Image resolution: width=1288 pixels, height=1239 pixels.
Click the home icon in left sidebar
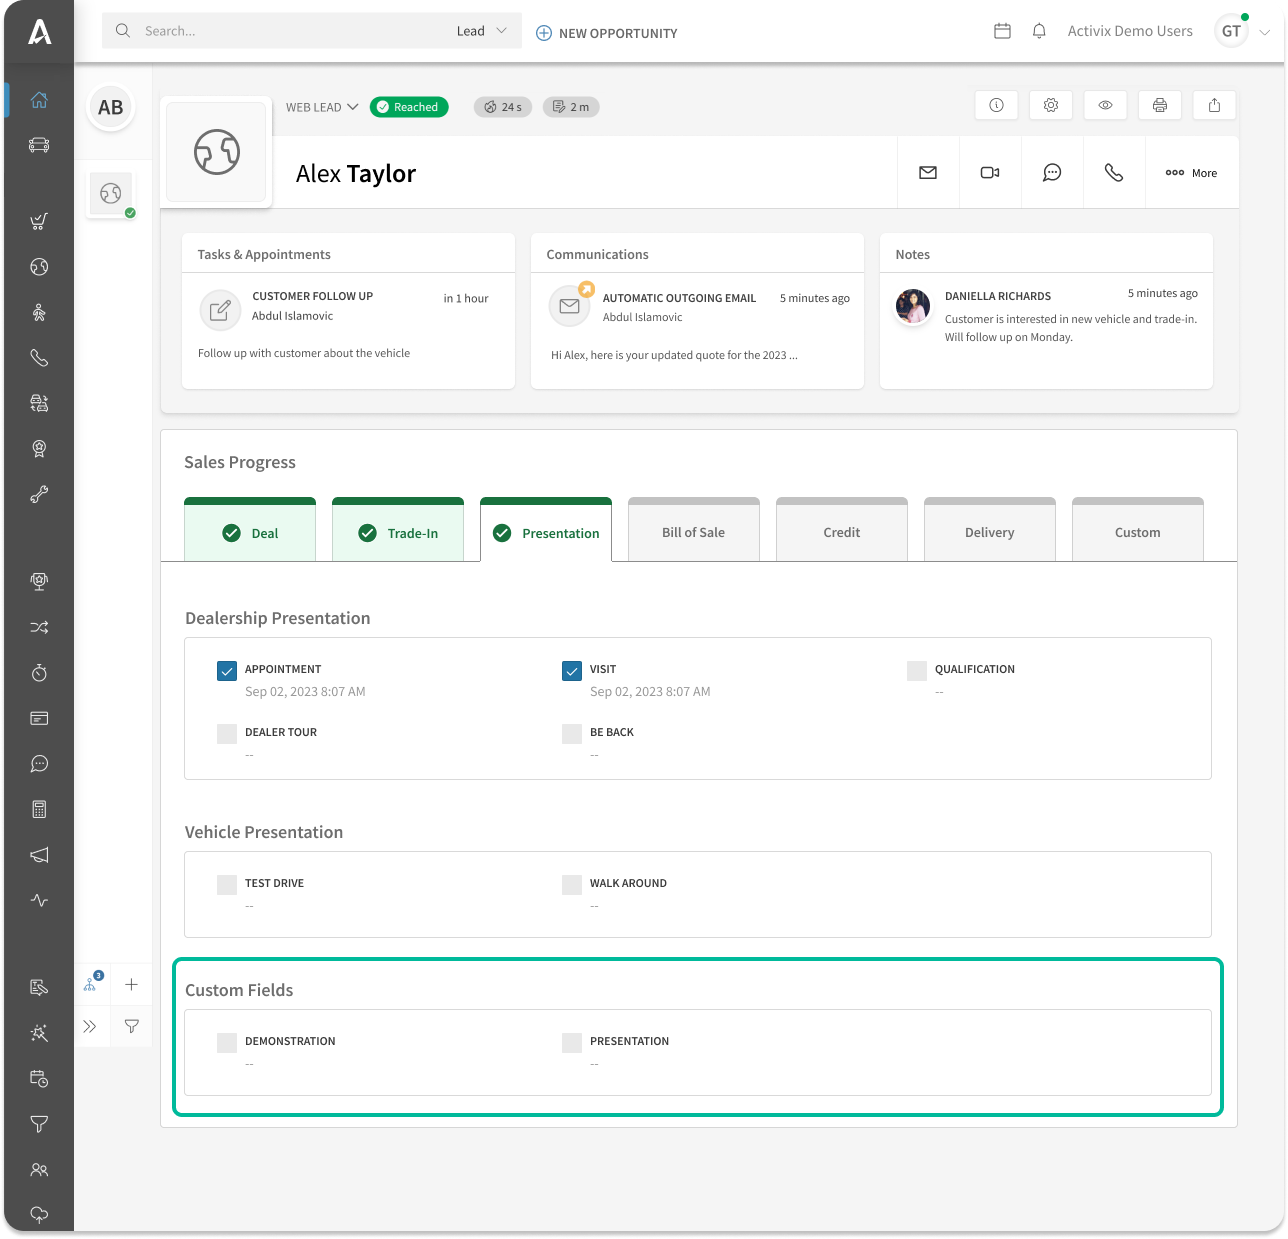click(x=39, y=100)
